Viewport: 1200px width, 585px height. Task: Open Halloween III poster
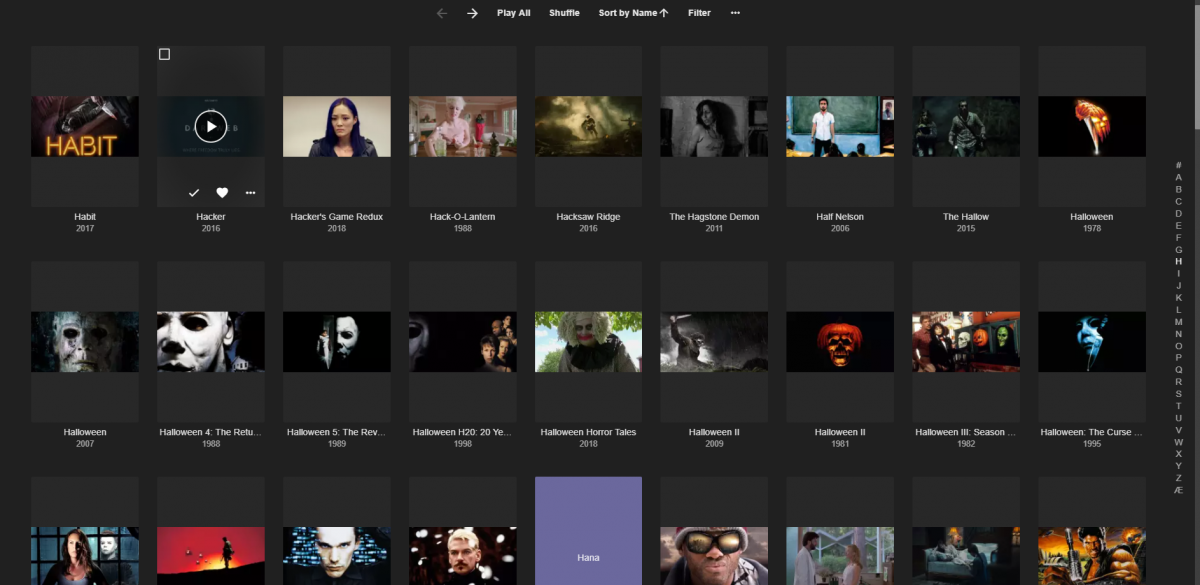click(x=966, y=342)
